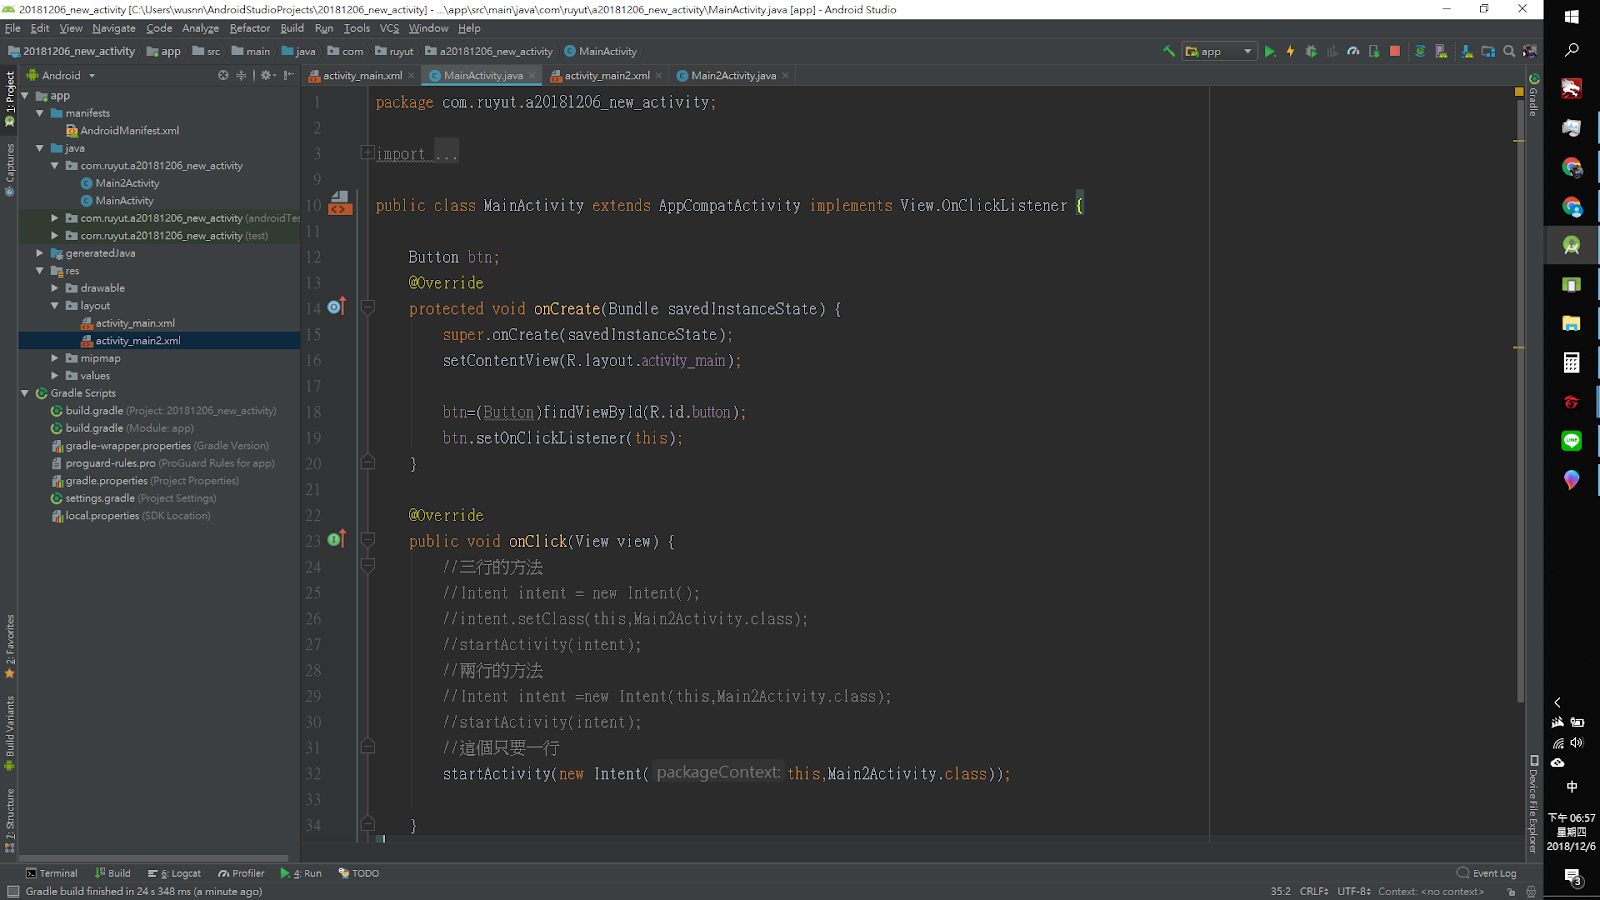Collapse all nodes in Project panel
This screenshot has height=900, width=1600.
pos(241,75)
